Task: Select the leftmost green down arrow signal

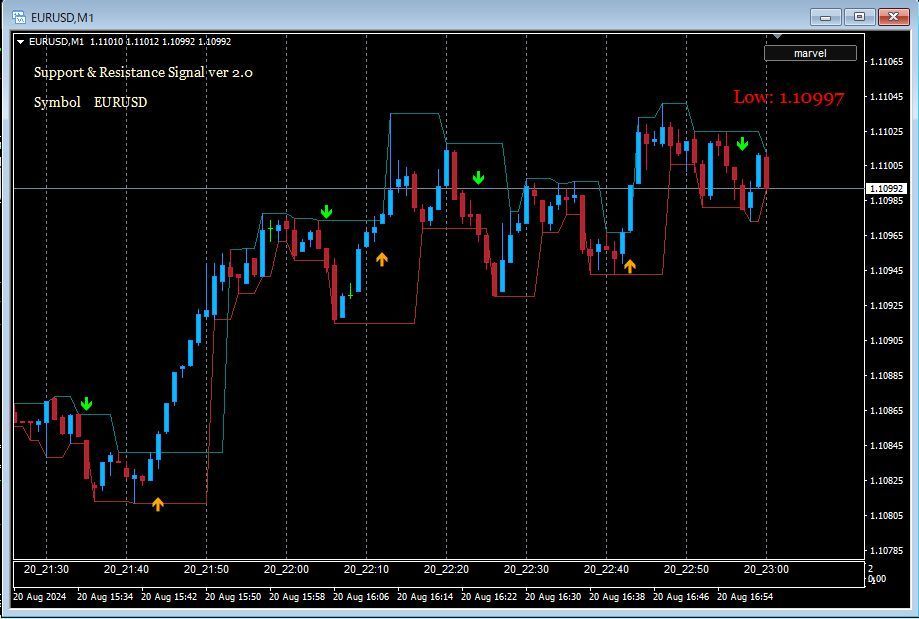Action: [87, 404]
